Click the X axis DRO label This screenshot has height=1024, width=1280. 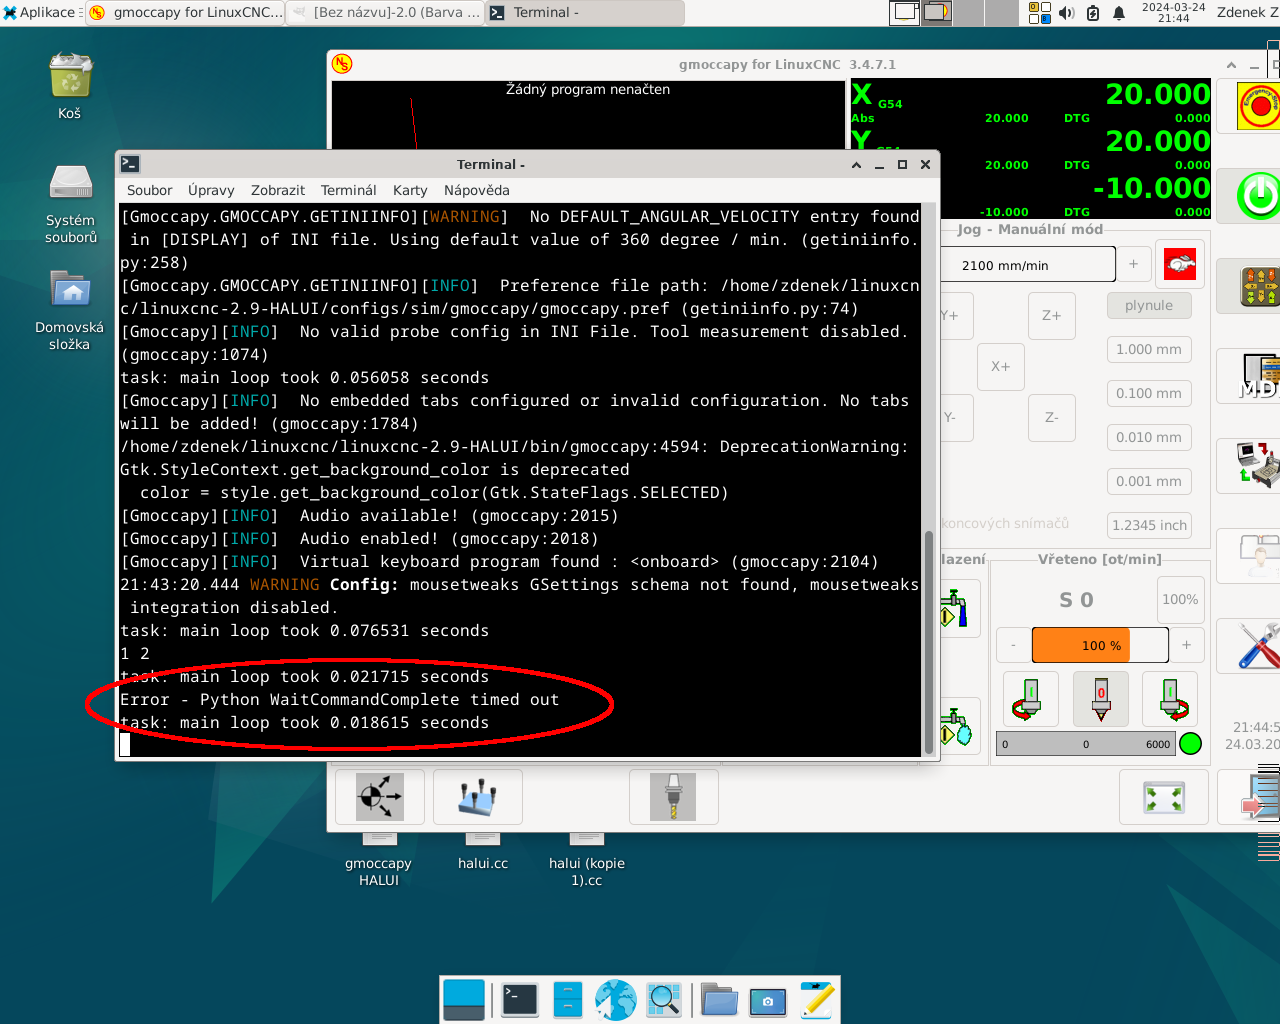861,94
